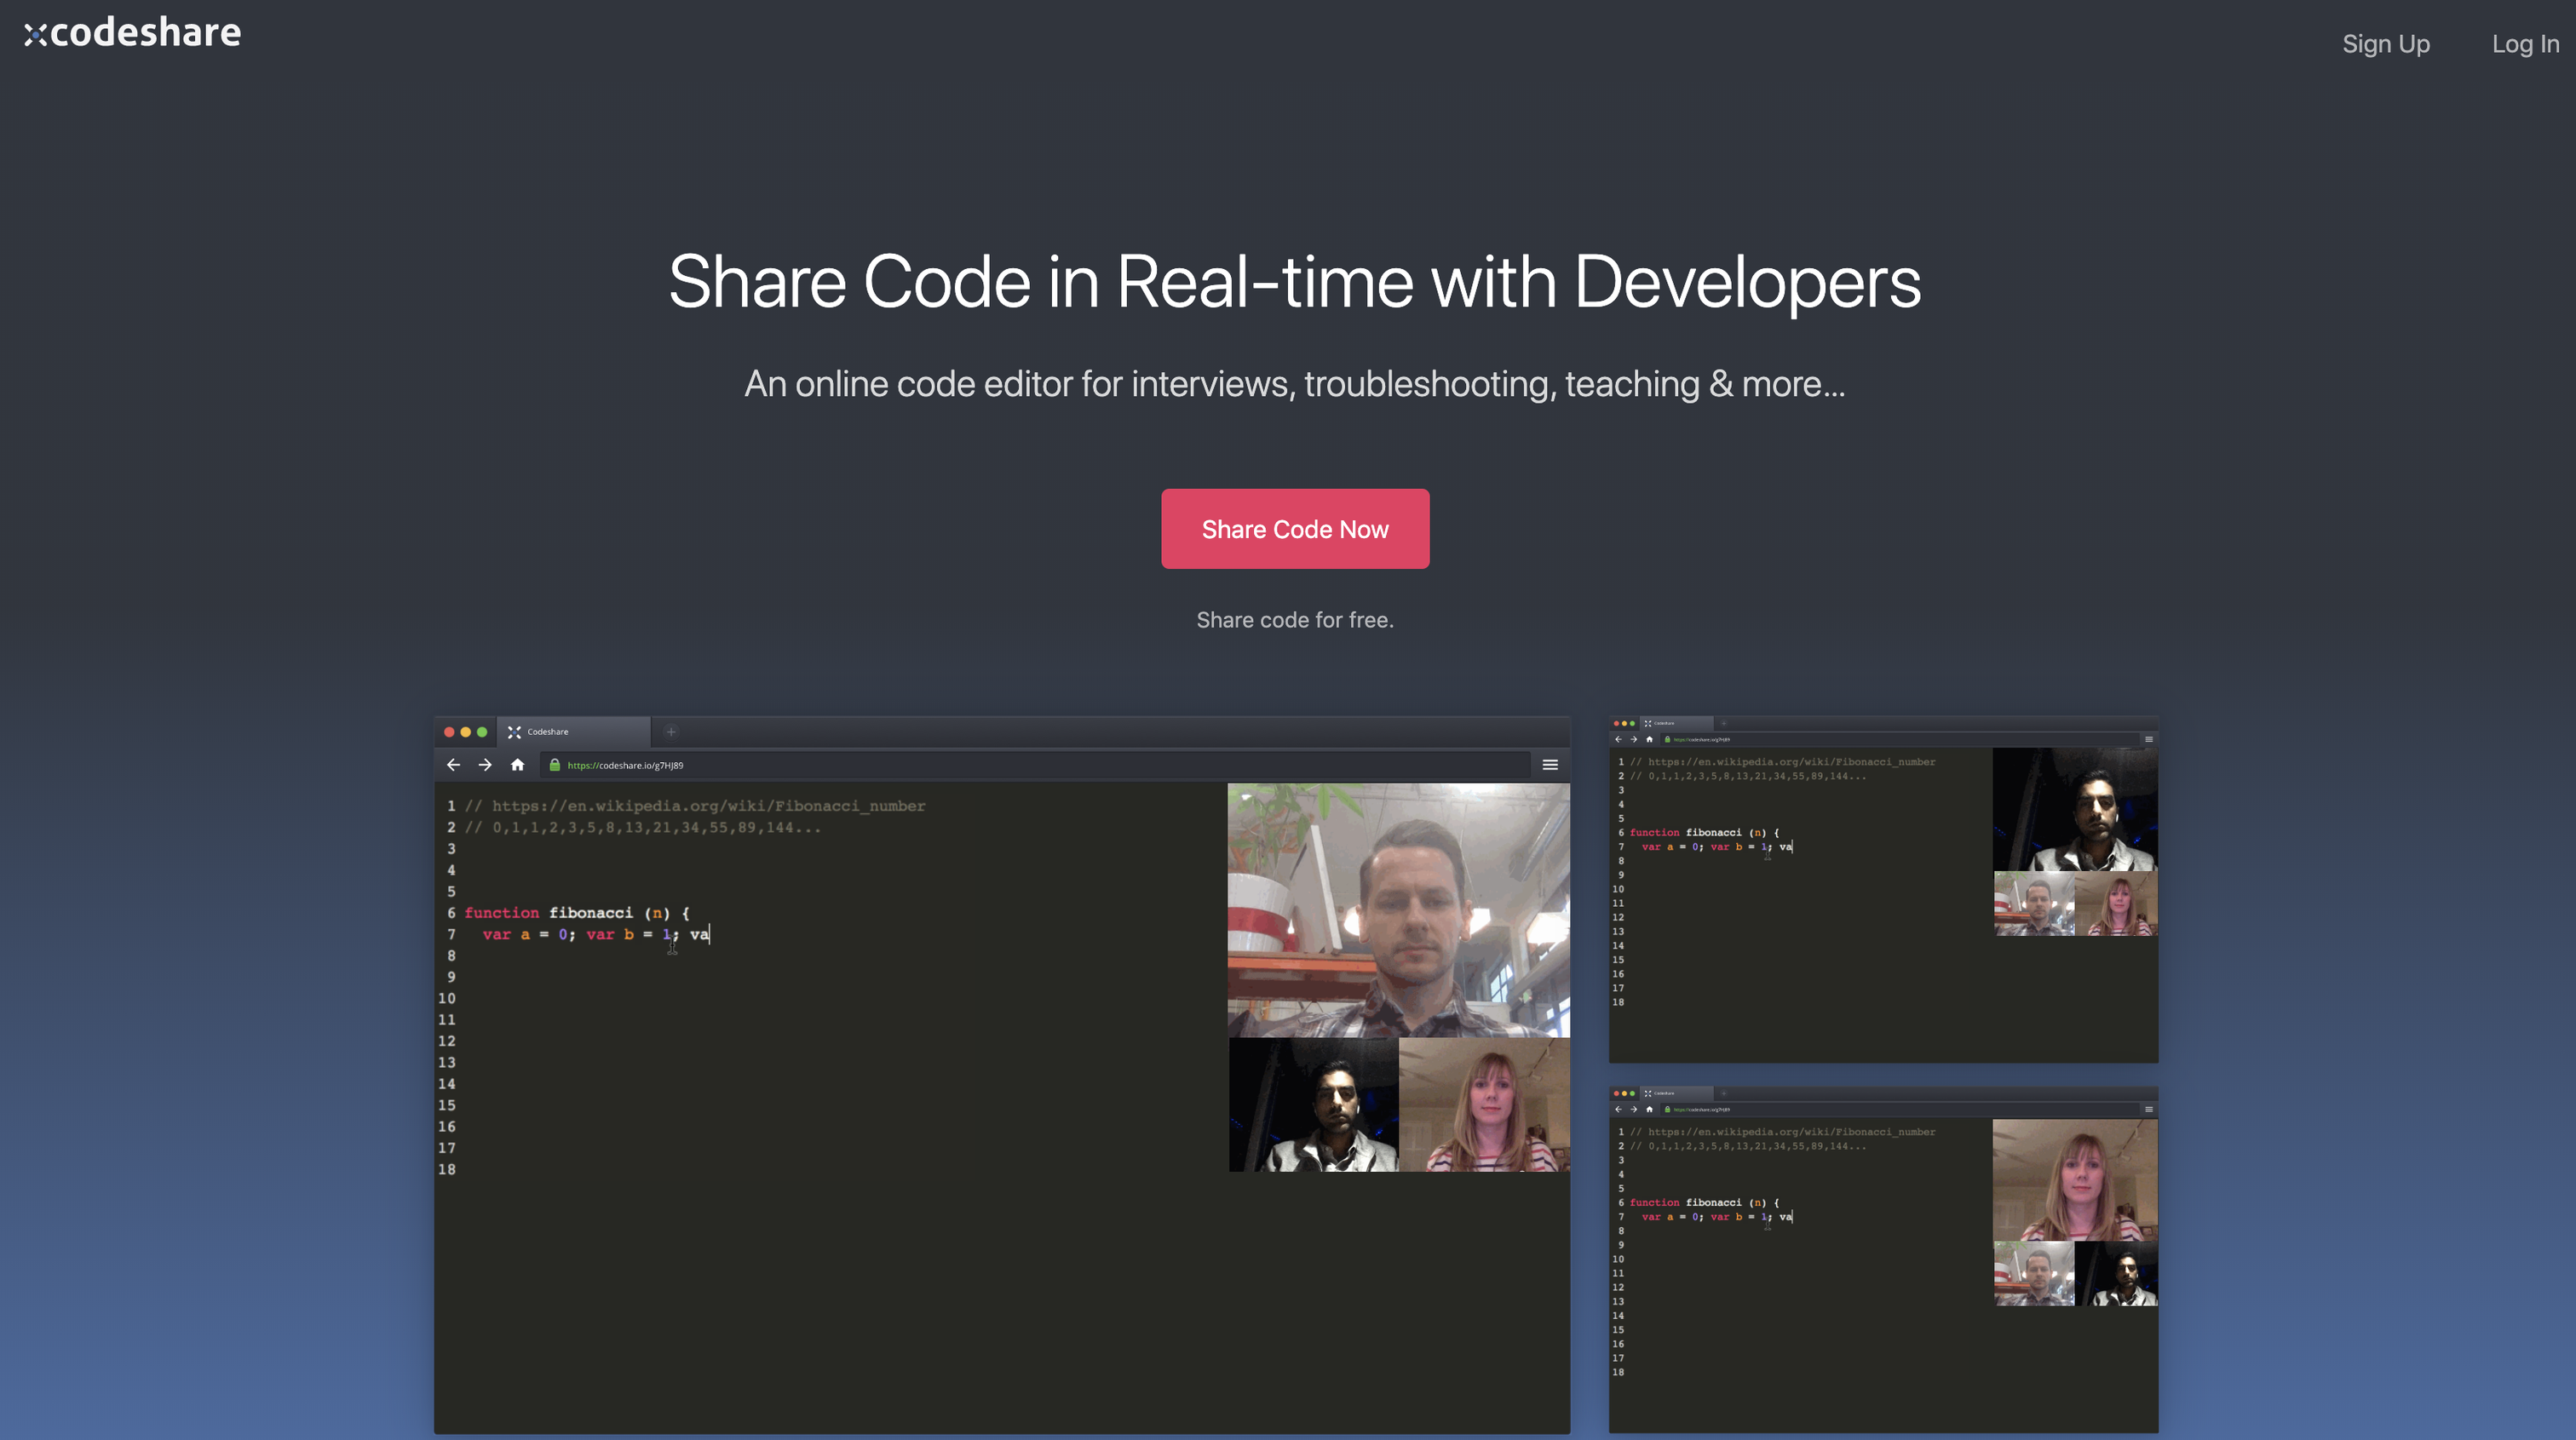Click browser back arrow in large mockup

coord(453,765)
